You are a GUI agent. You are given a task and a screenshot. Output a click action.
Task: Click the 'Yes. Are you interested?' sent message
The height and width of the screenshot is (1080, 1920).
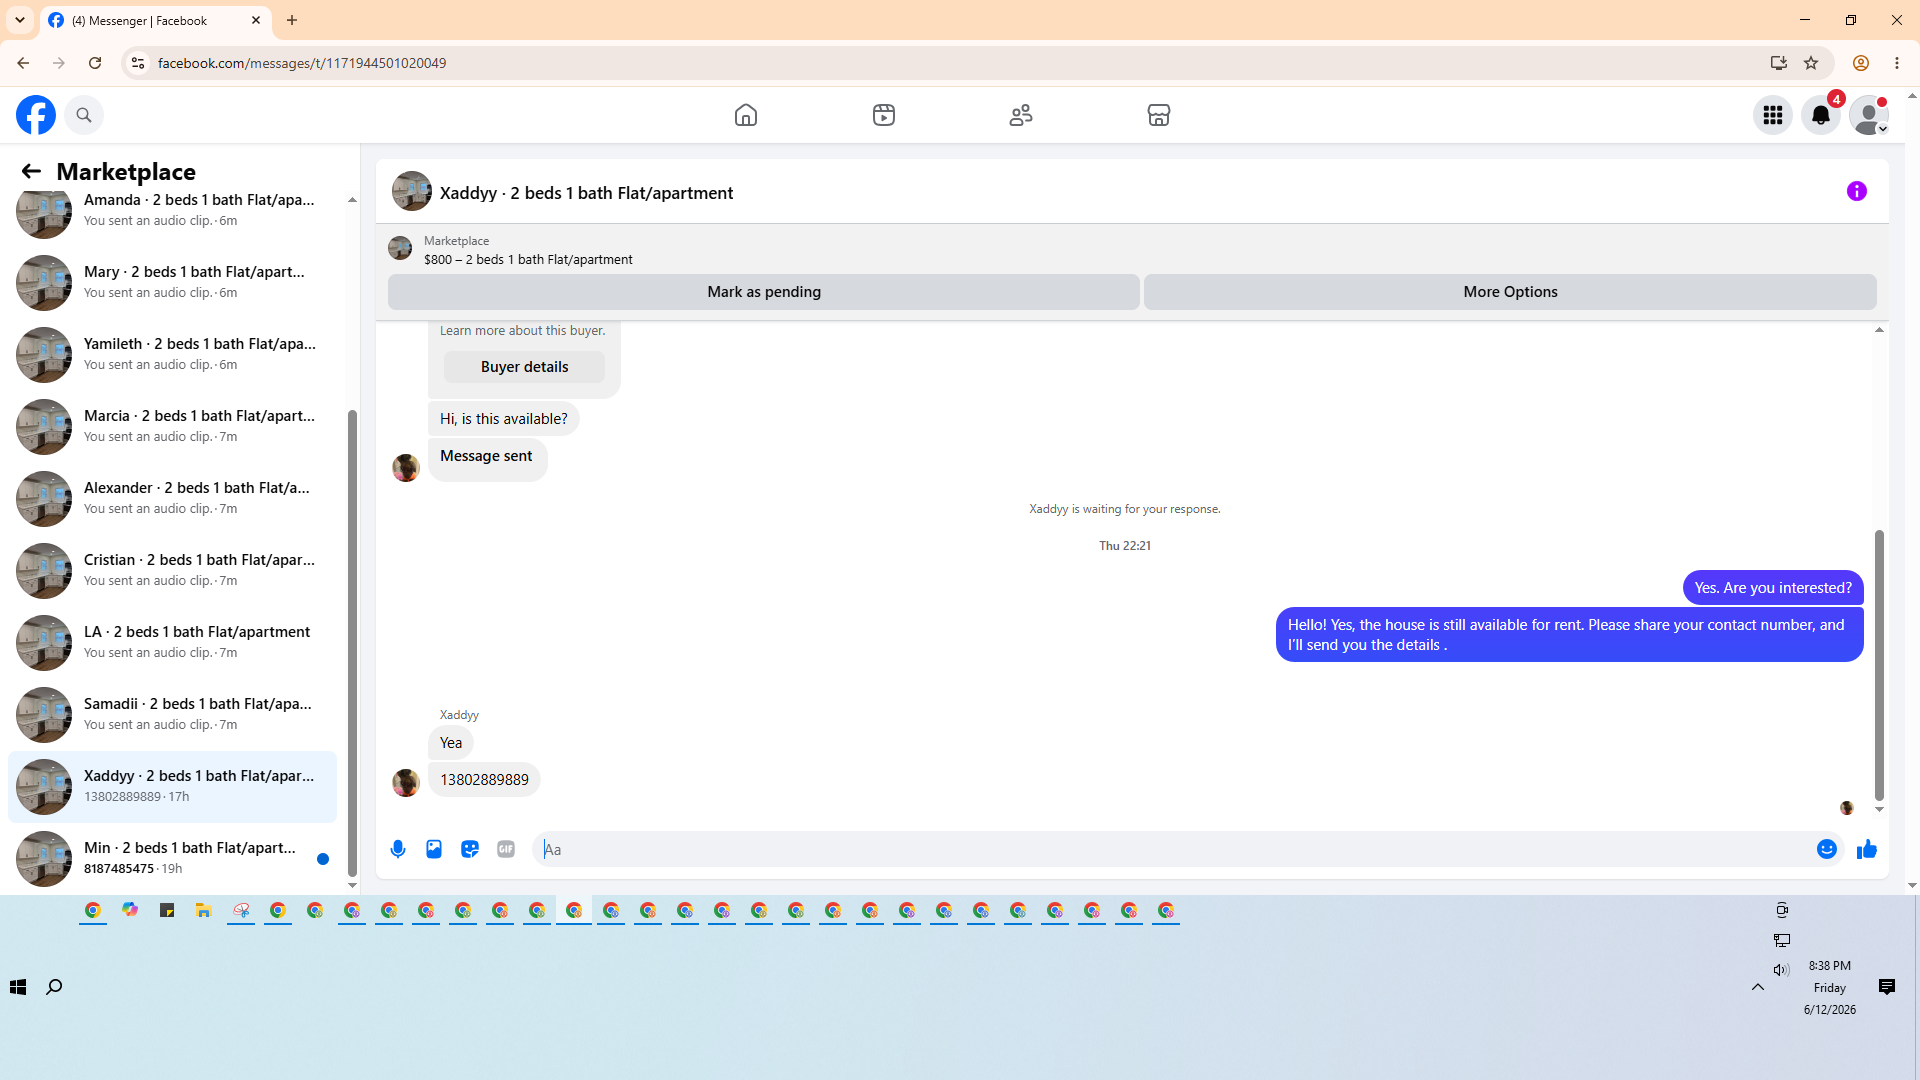[x=1773, y=588]
